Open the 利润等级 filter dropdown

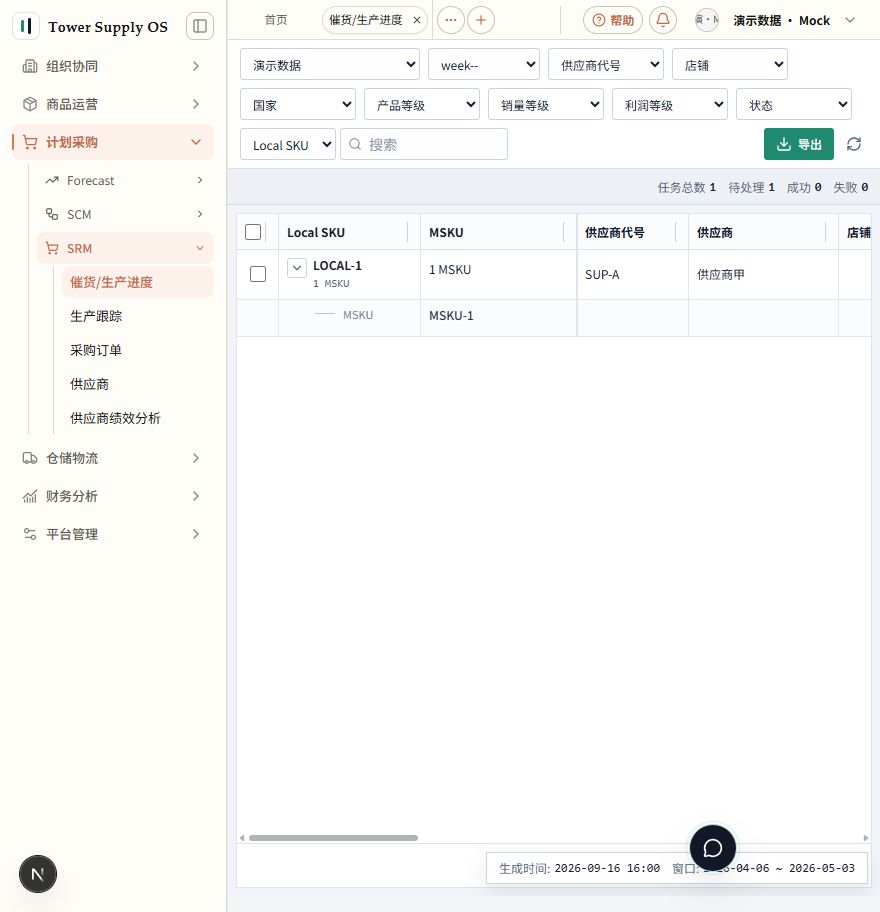tap(670, 105)
